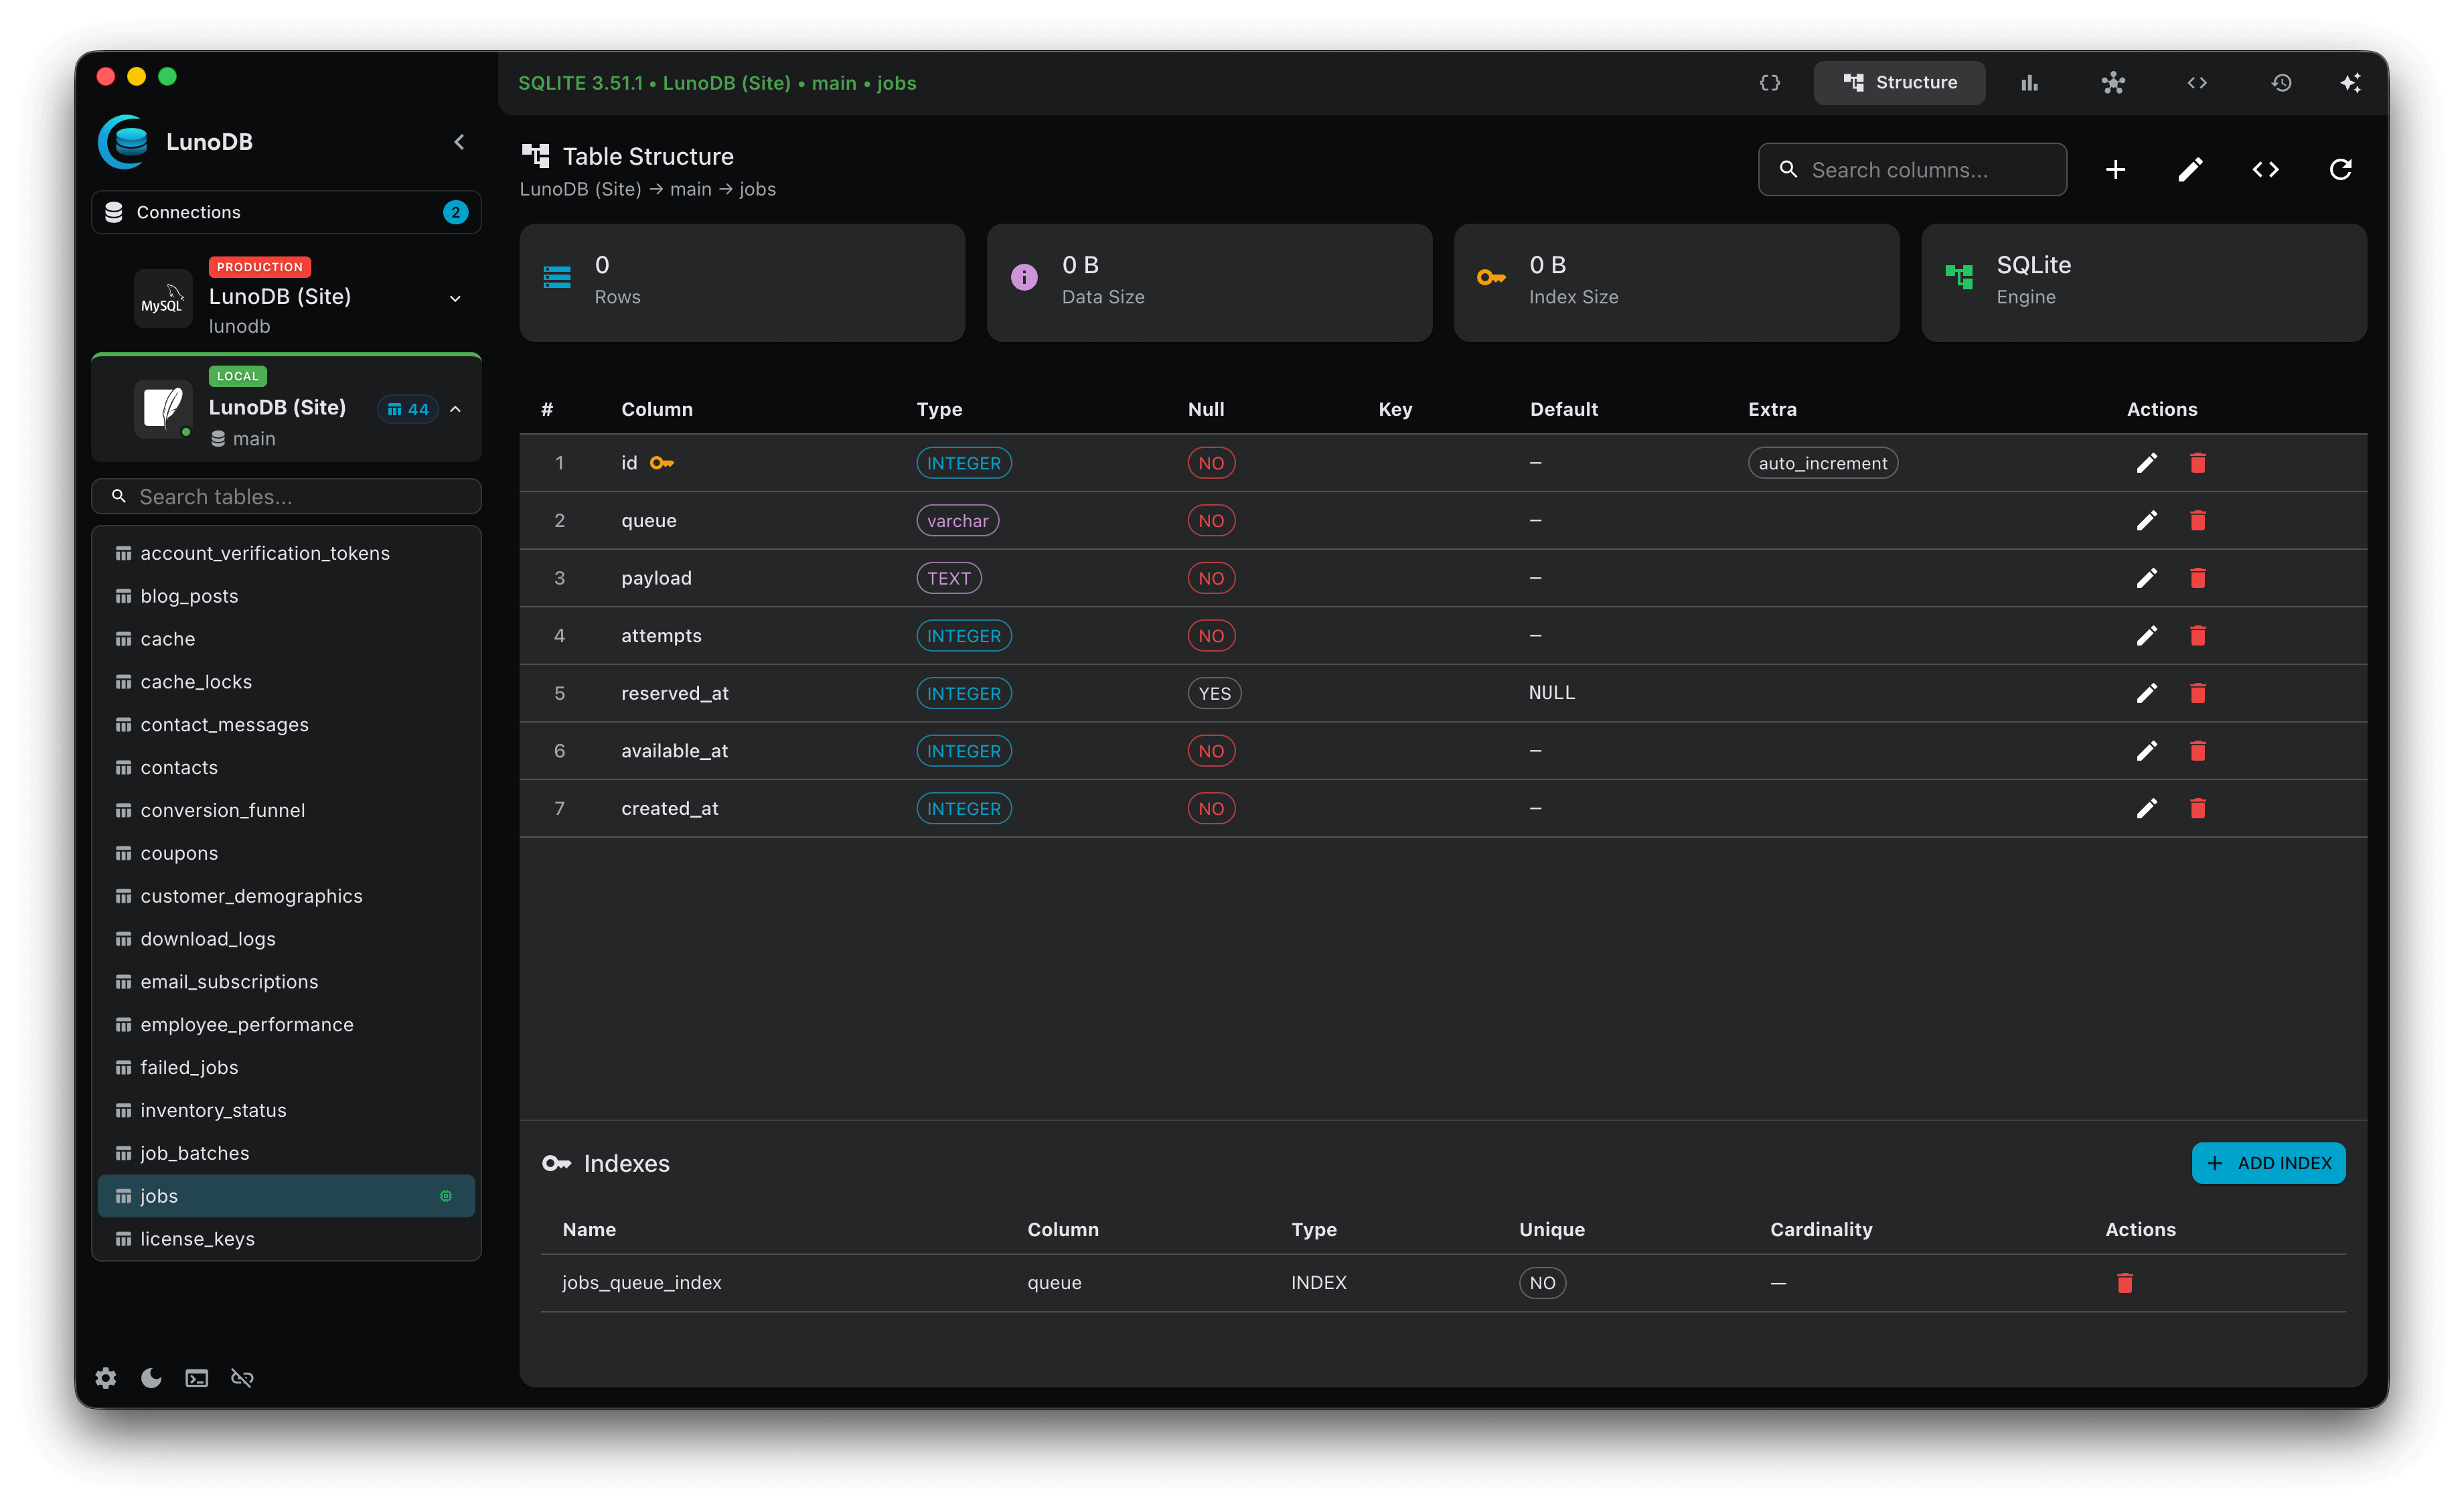Disconnect using the broken link icon
The image size is (2464, 1508).
click(242, 1377)
